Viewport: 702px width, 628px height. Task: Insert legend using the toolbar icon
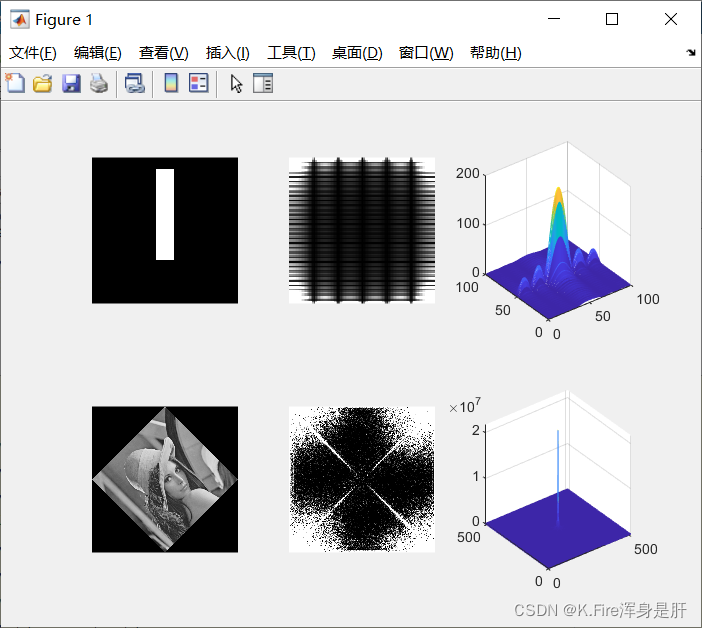coord(199,83)
